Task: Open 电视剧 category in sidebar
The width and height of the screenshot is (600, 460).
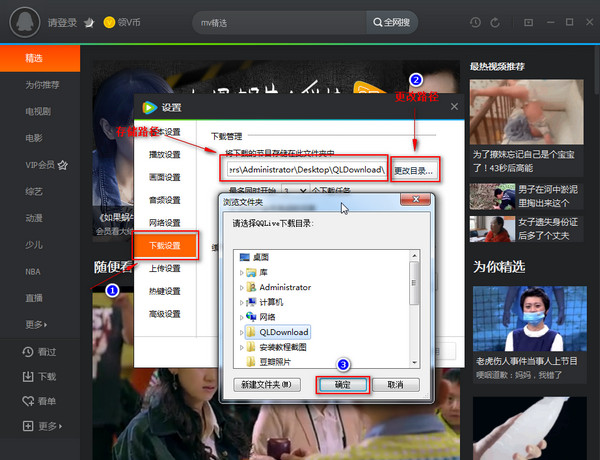Action: tap(40, 111)
